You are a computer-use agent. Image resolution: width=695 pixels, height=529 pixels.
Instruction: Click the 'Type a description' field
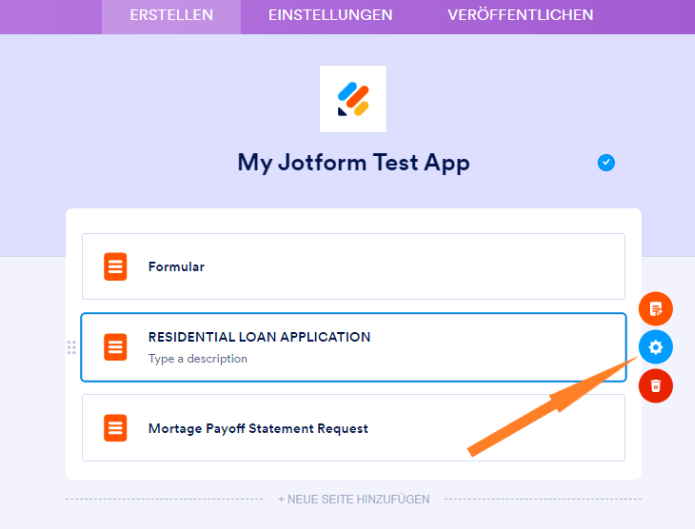(198, 358)
